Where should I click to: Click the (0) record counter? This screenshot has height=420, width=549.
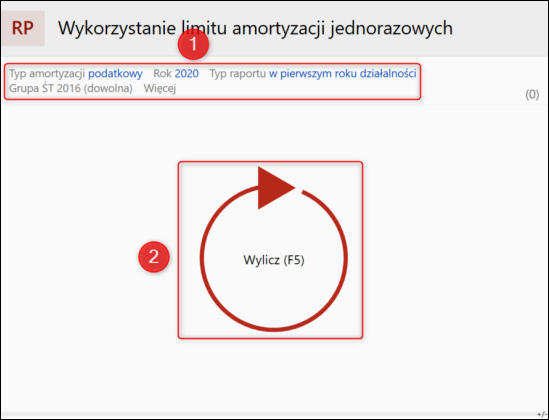coord(532,94)
